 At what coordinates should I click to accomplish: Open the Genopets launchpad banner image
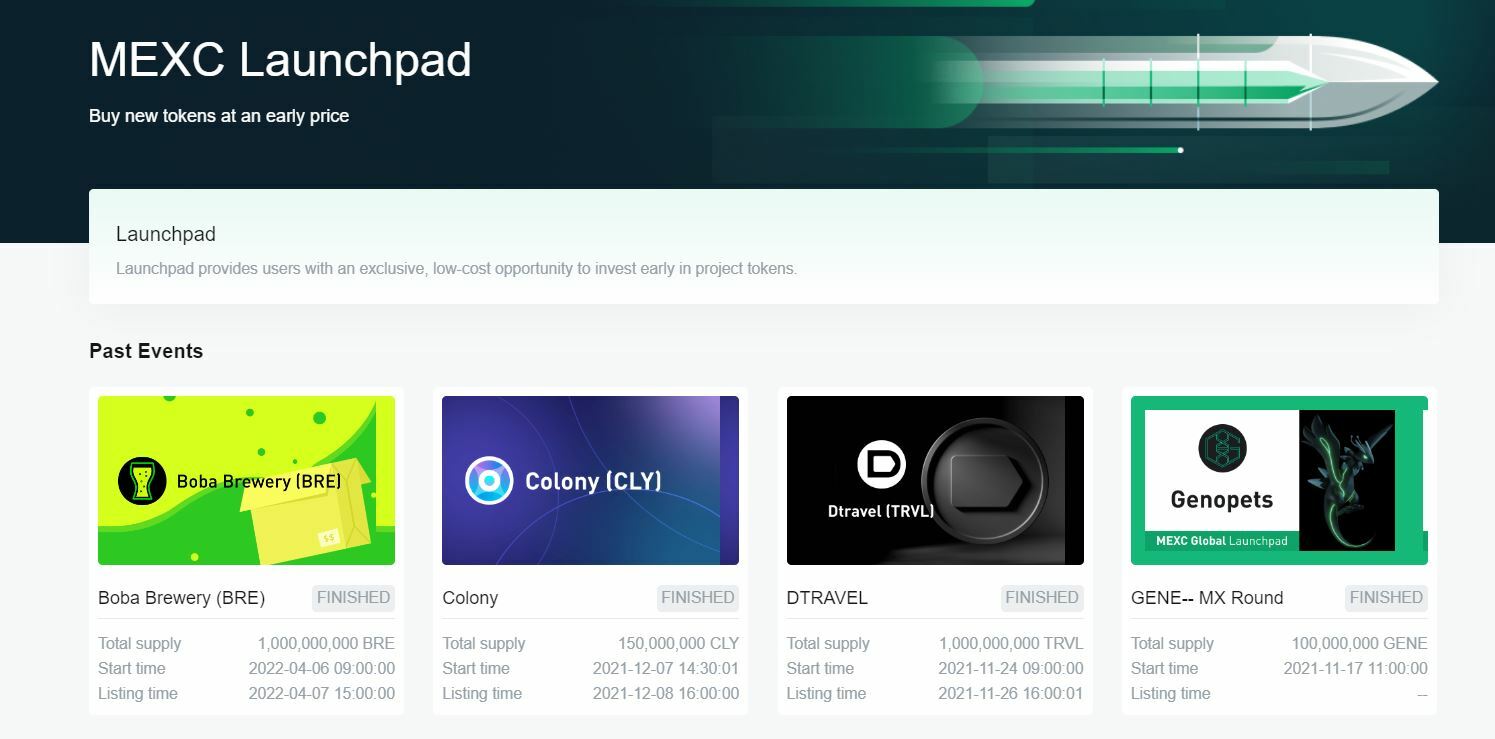click(x=1279, y=480)
